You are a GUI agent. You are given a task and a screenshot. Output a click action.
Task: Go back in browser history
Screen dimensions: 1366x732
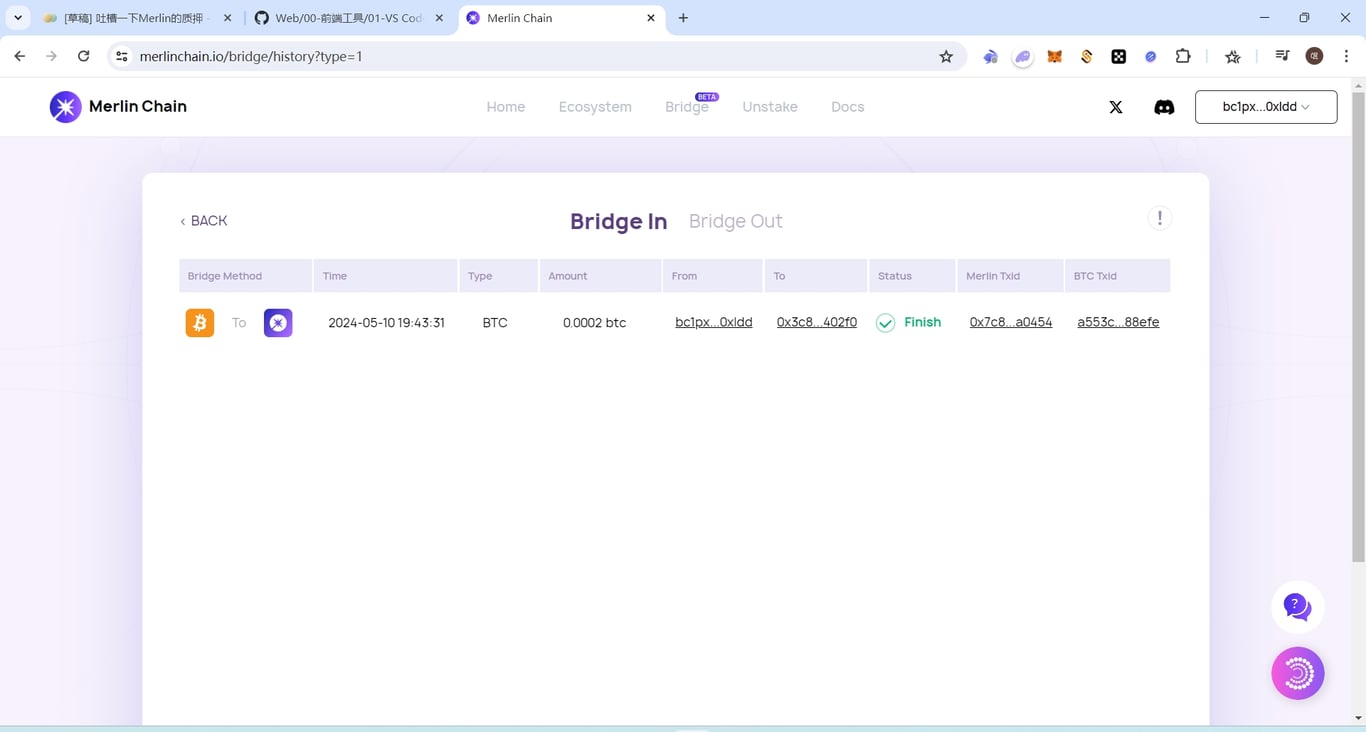(20, 57)
